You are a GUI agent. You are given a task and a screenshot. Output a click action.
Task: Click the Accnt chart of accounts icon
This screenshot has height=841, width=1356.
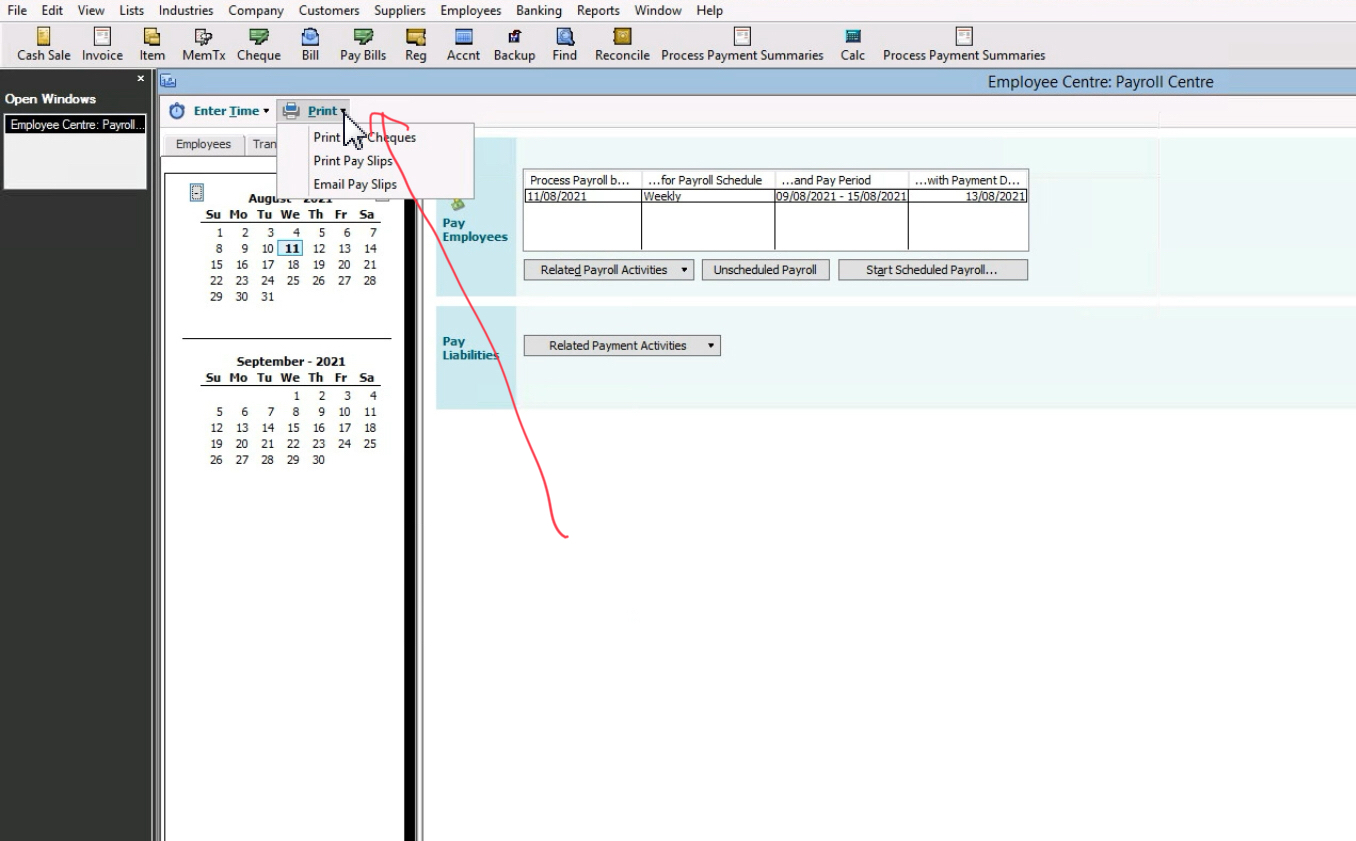tap(463, 45)
